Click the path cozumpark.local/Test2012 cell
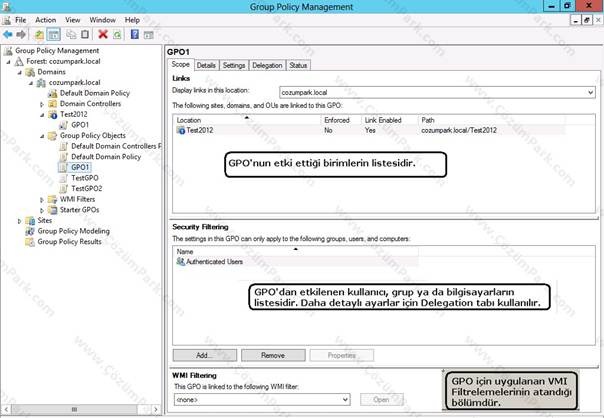The image size is (604, 418). (x=459, y=130)
